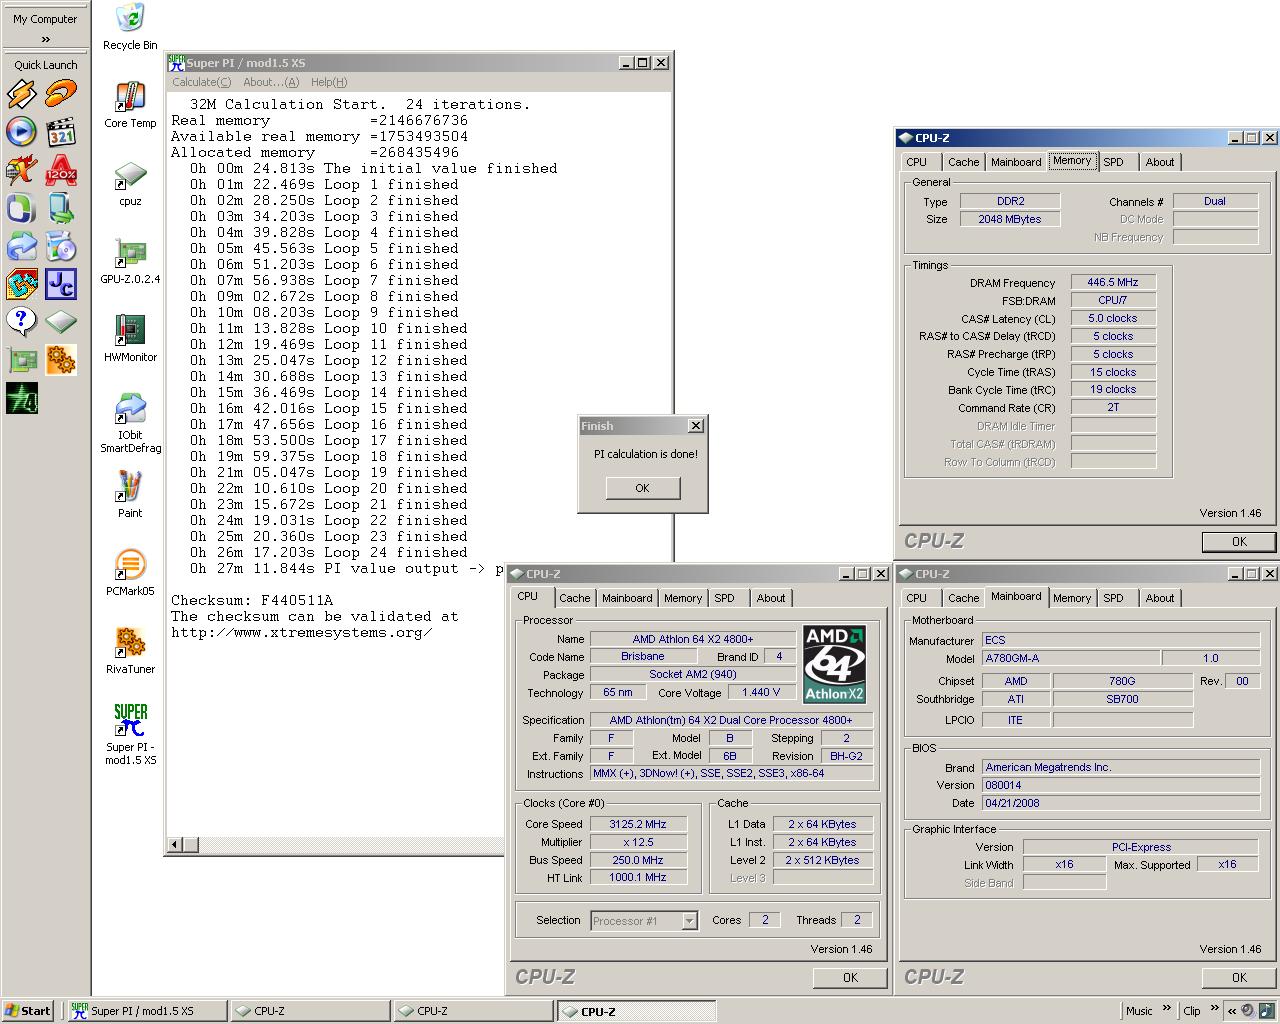Open the CD installer icon in Quick Launch
Screen dimensions: 1280x1024
[x=61, y=246]
